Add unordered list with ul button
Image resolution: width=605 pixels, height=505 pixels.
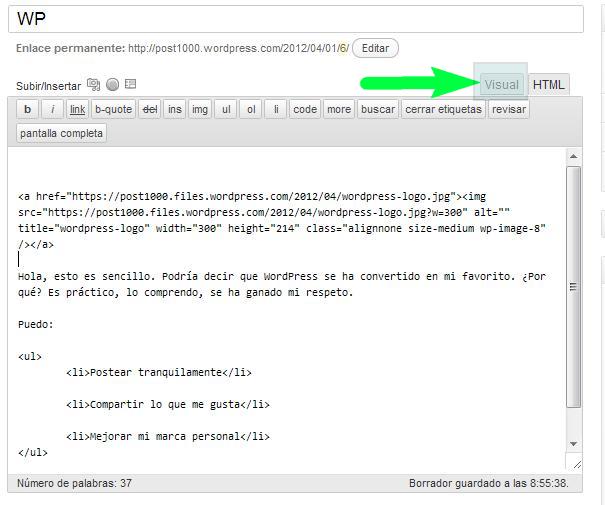tap(226, 109)
